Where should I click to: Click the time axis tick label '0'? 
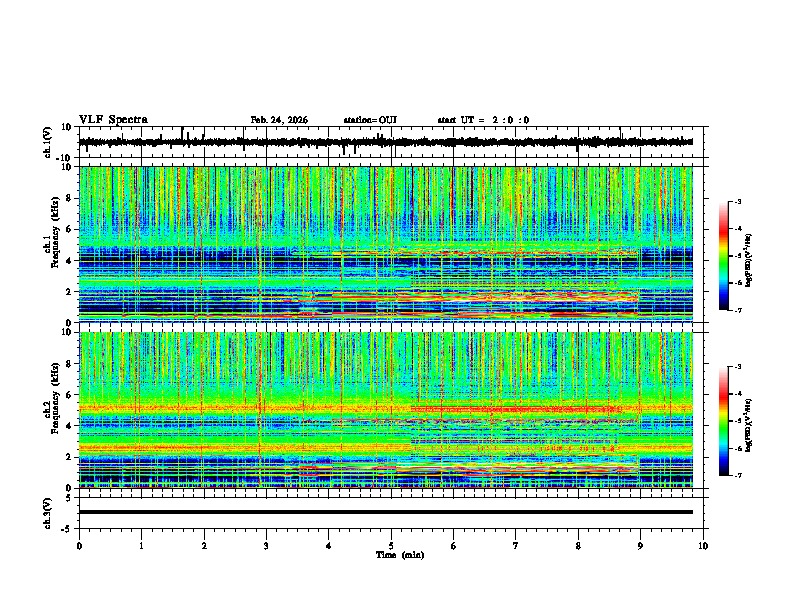(79, 546)
